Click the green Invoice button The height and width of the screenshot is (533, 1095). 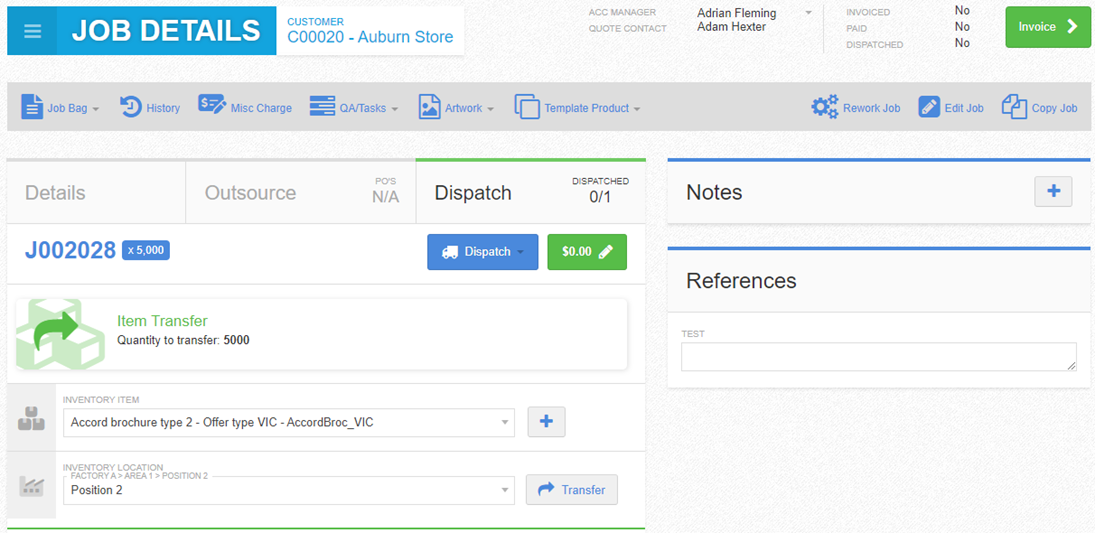point(1048,27)
